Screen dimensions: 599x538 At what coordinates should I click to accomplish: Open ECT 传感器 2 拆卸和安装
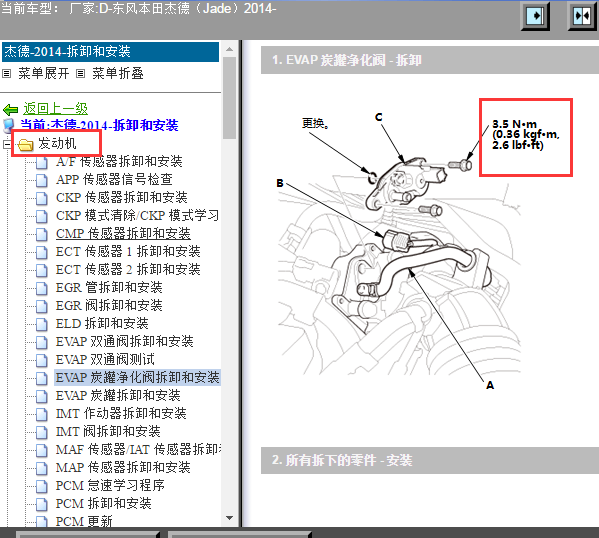[128, 269]
